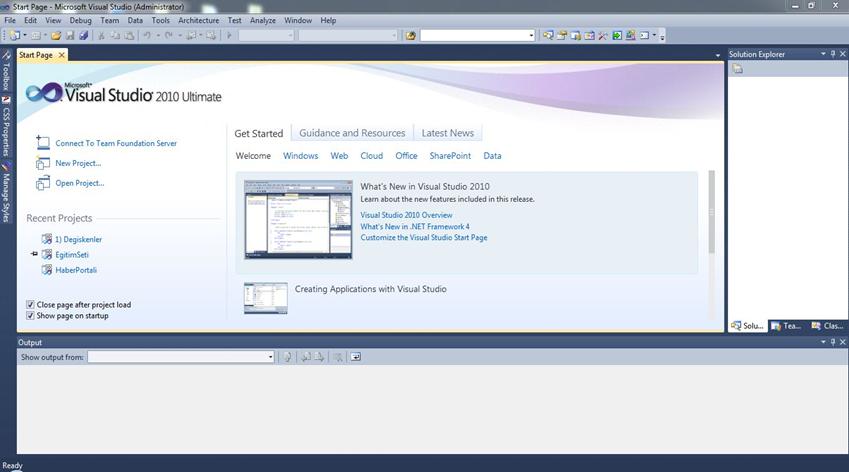The height and width of the screenshot is (472, 849).
Task: Select the Team Explorer bottom tab
Action: 787,326
